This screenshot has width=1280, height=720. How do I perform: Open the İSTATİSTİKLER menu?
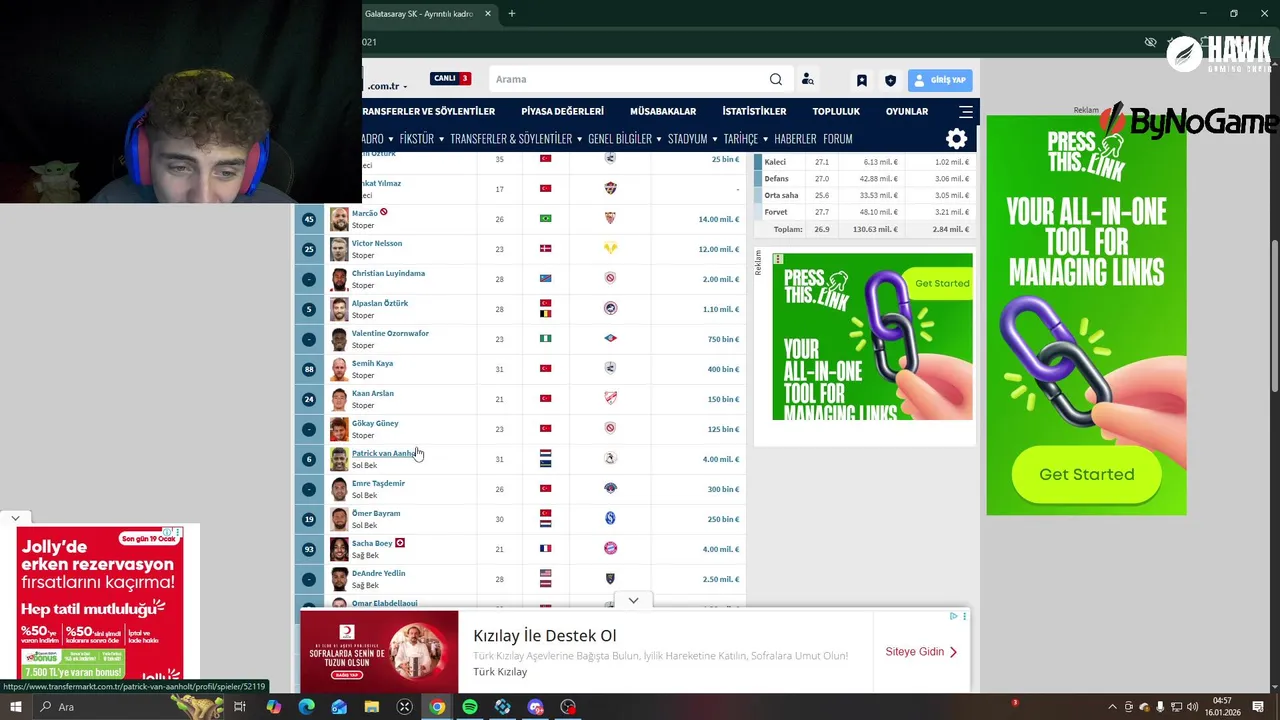tap(754, 111)
